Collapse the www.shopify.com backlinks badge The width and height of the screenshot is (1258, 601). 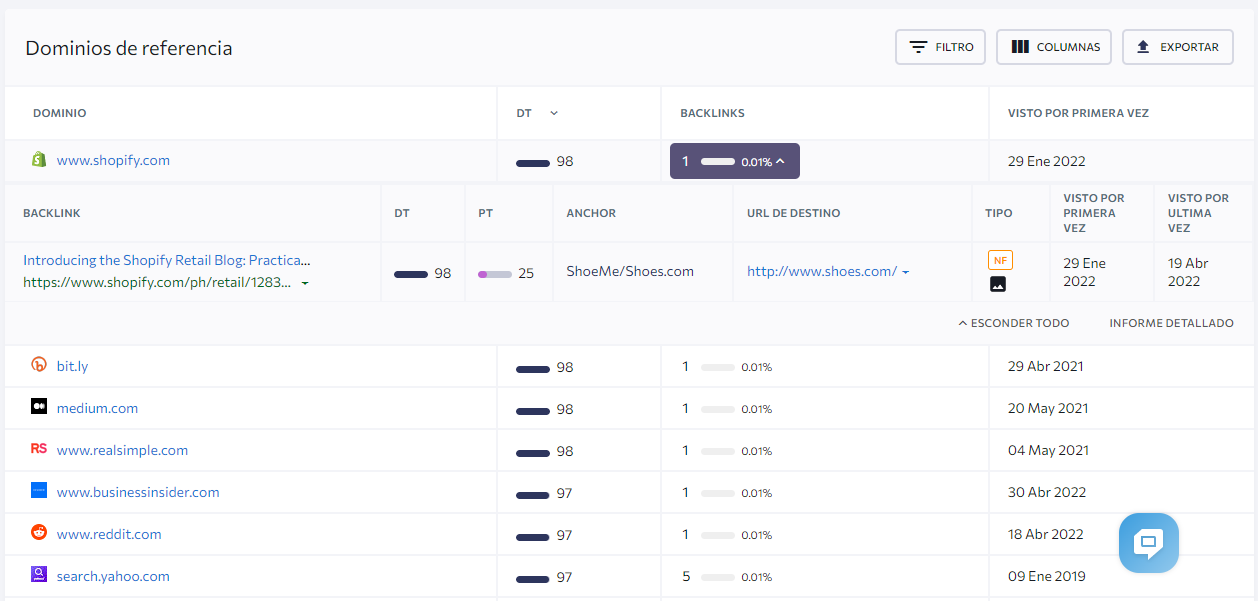click(735, 162)
